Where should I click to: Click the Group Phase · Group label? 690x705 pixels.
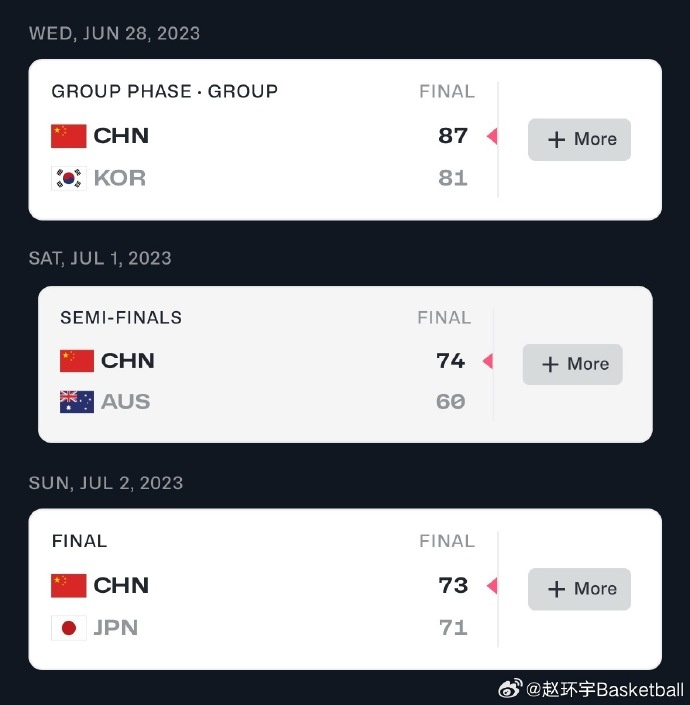pyautogui.click(x=165, y=92)
